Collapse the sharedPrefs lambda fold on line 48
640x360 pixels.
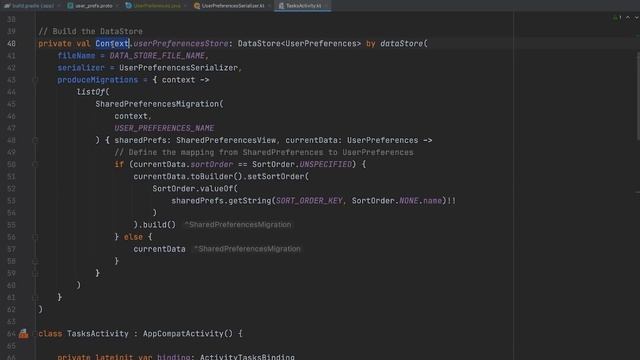click(35, 140)
